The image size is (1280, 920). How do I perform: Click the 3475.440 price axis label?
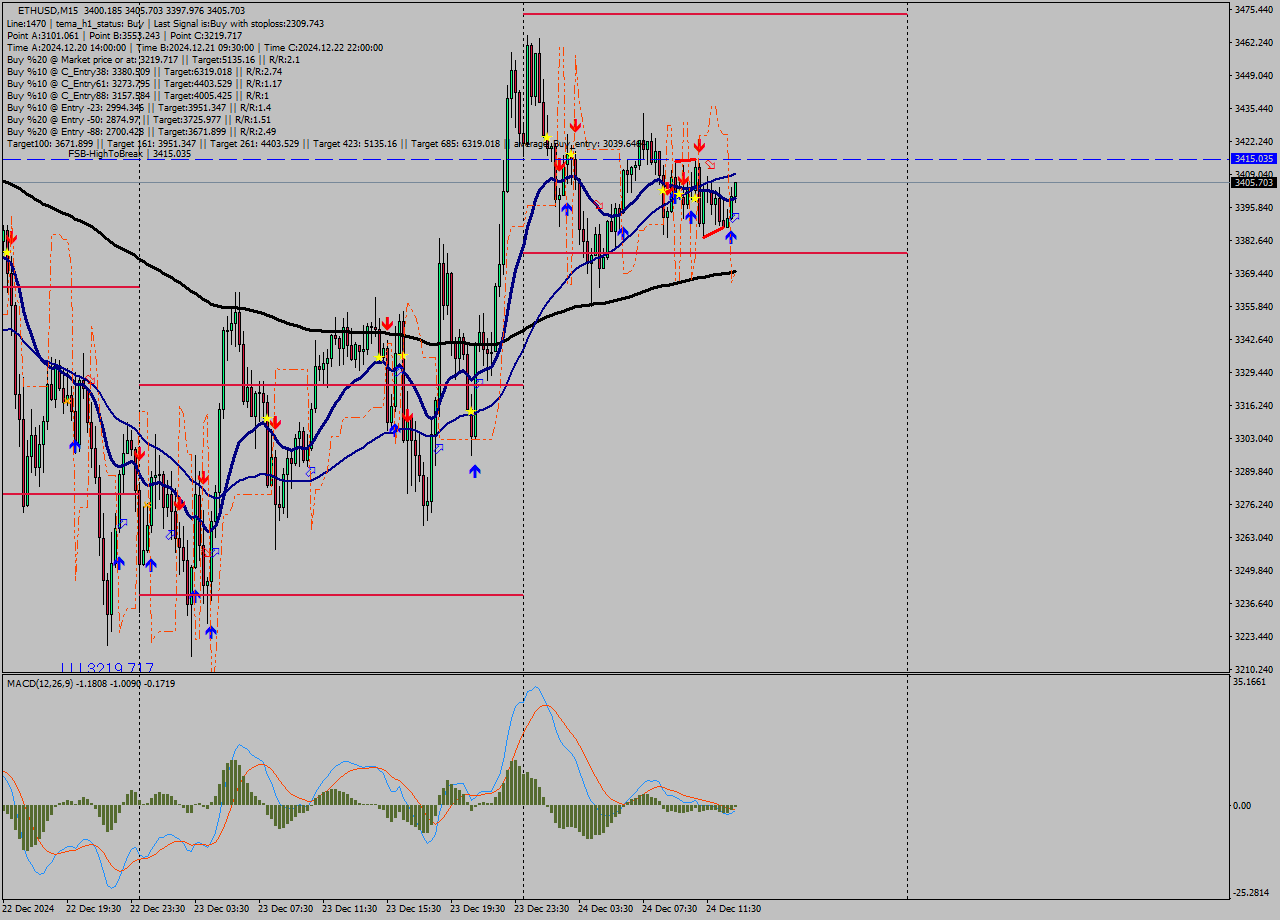1254,9
